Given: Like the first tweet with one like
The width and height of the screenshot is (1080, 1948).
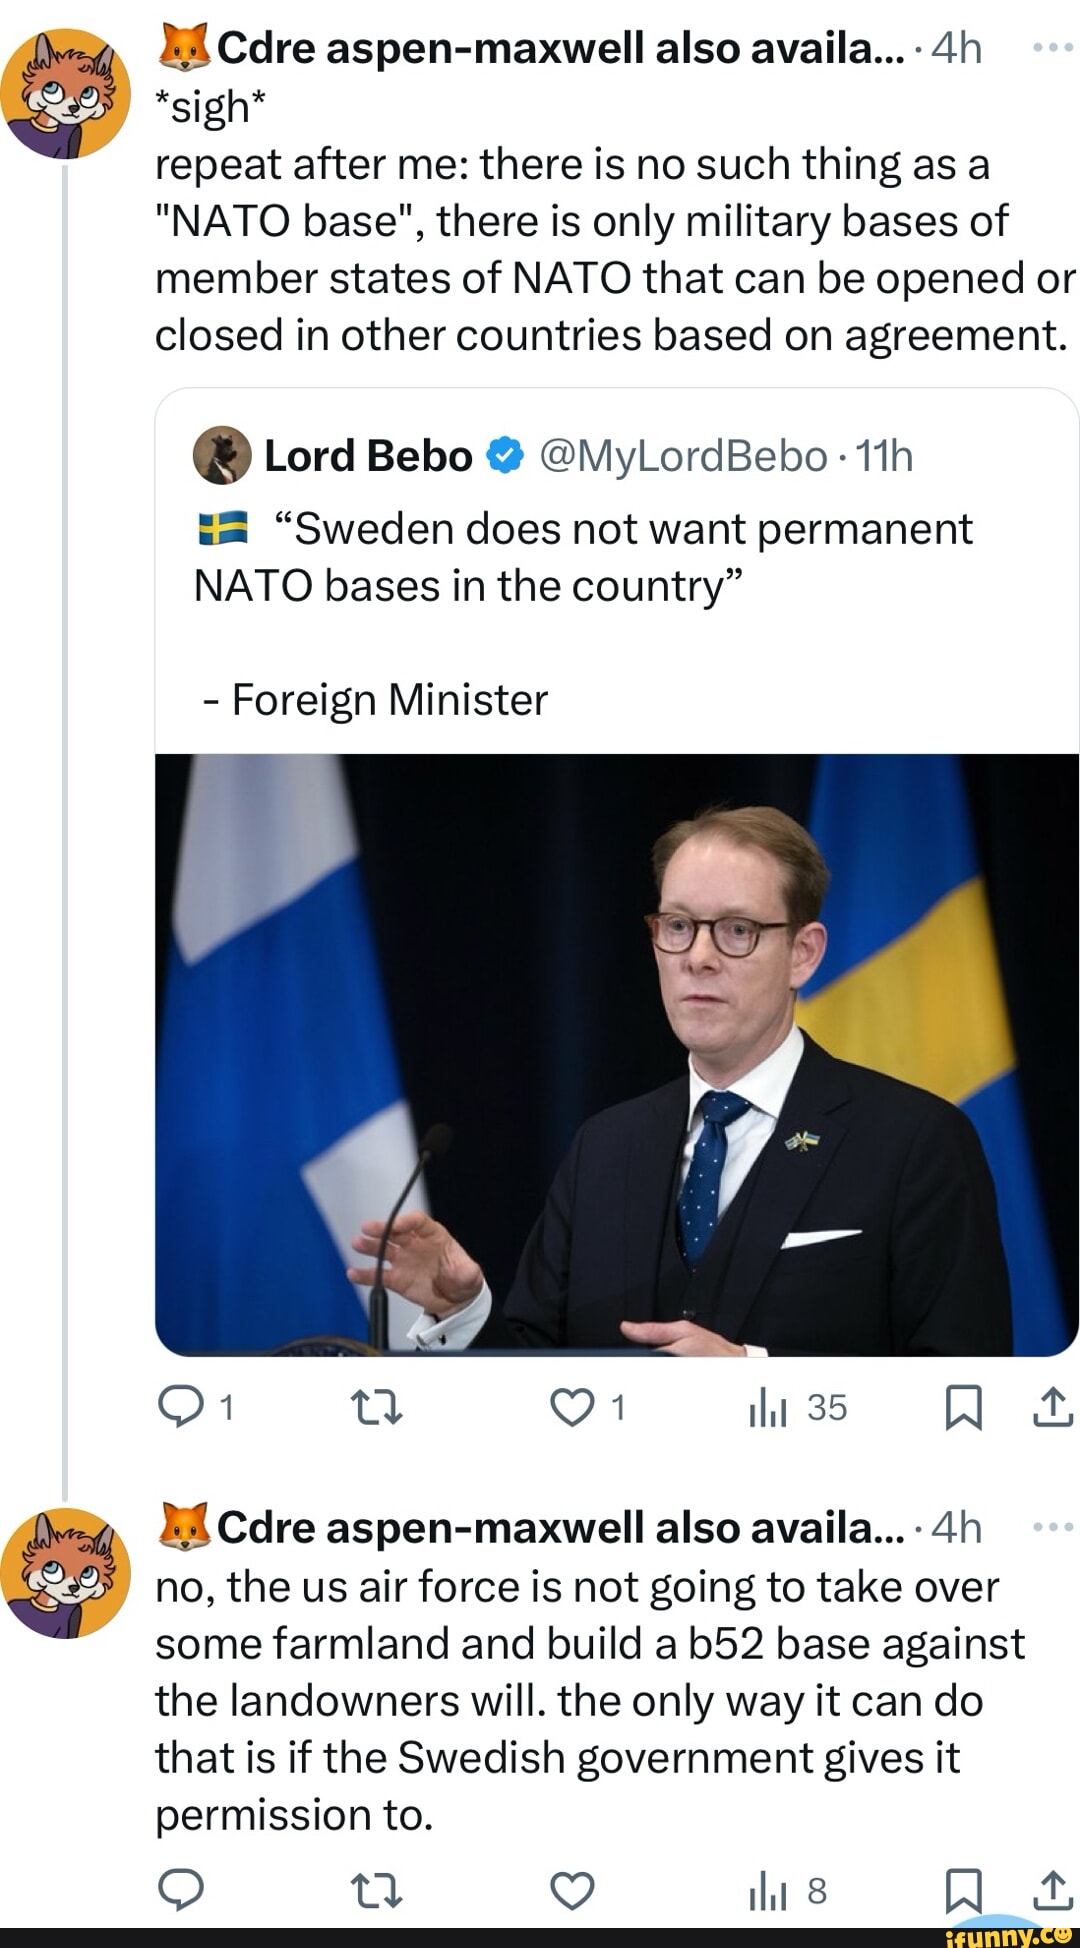Looking at the screenshot, I should [x=572, y=1408].
